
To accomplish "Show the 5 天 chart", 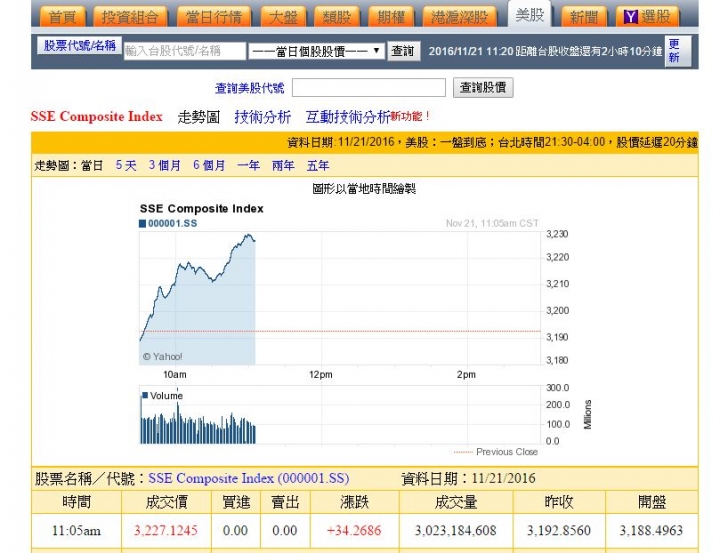I will coord(126,165).
